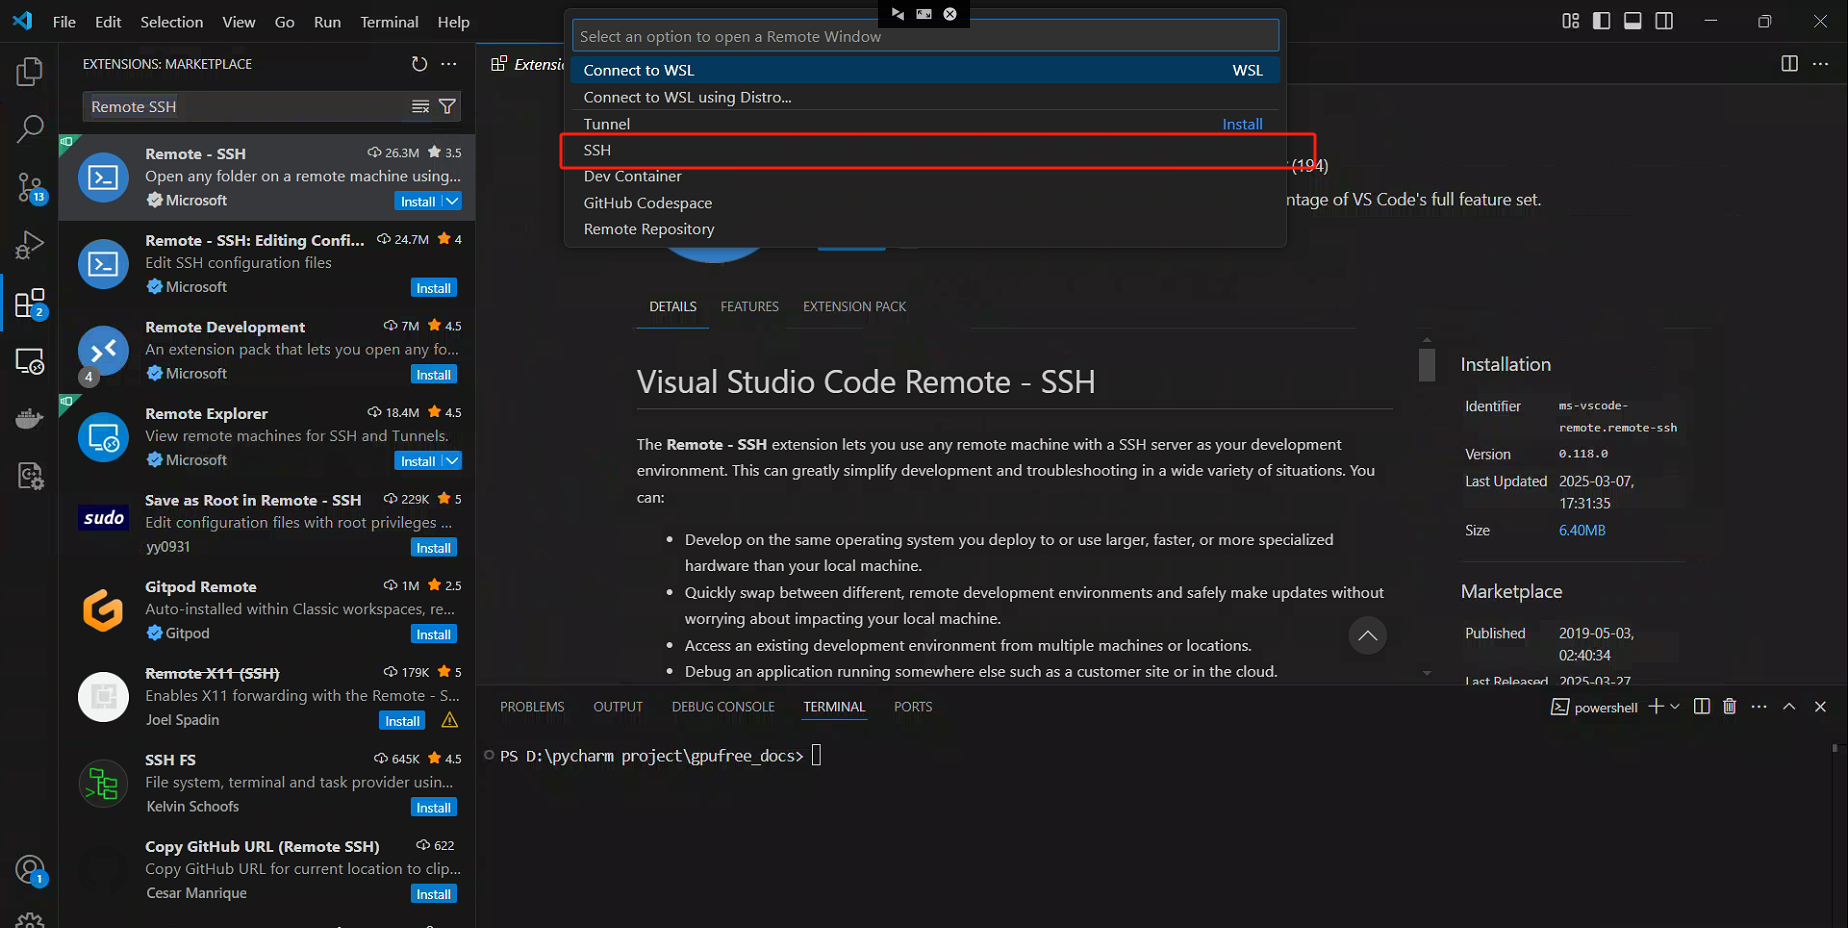Focus the remote window option input field

925,36
